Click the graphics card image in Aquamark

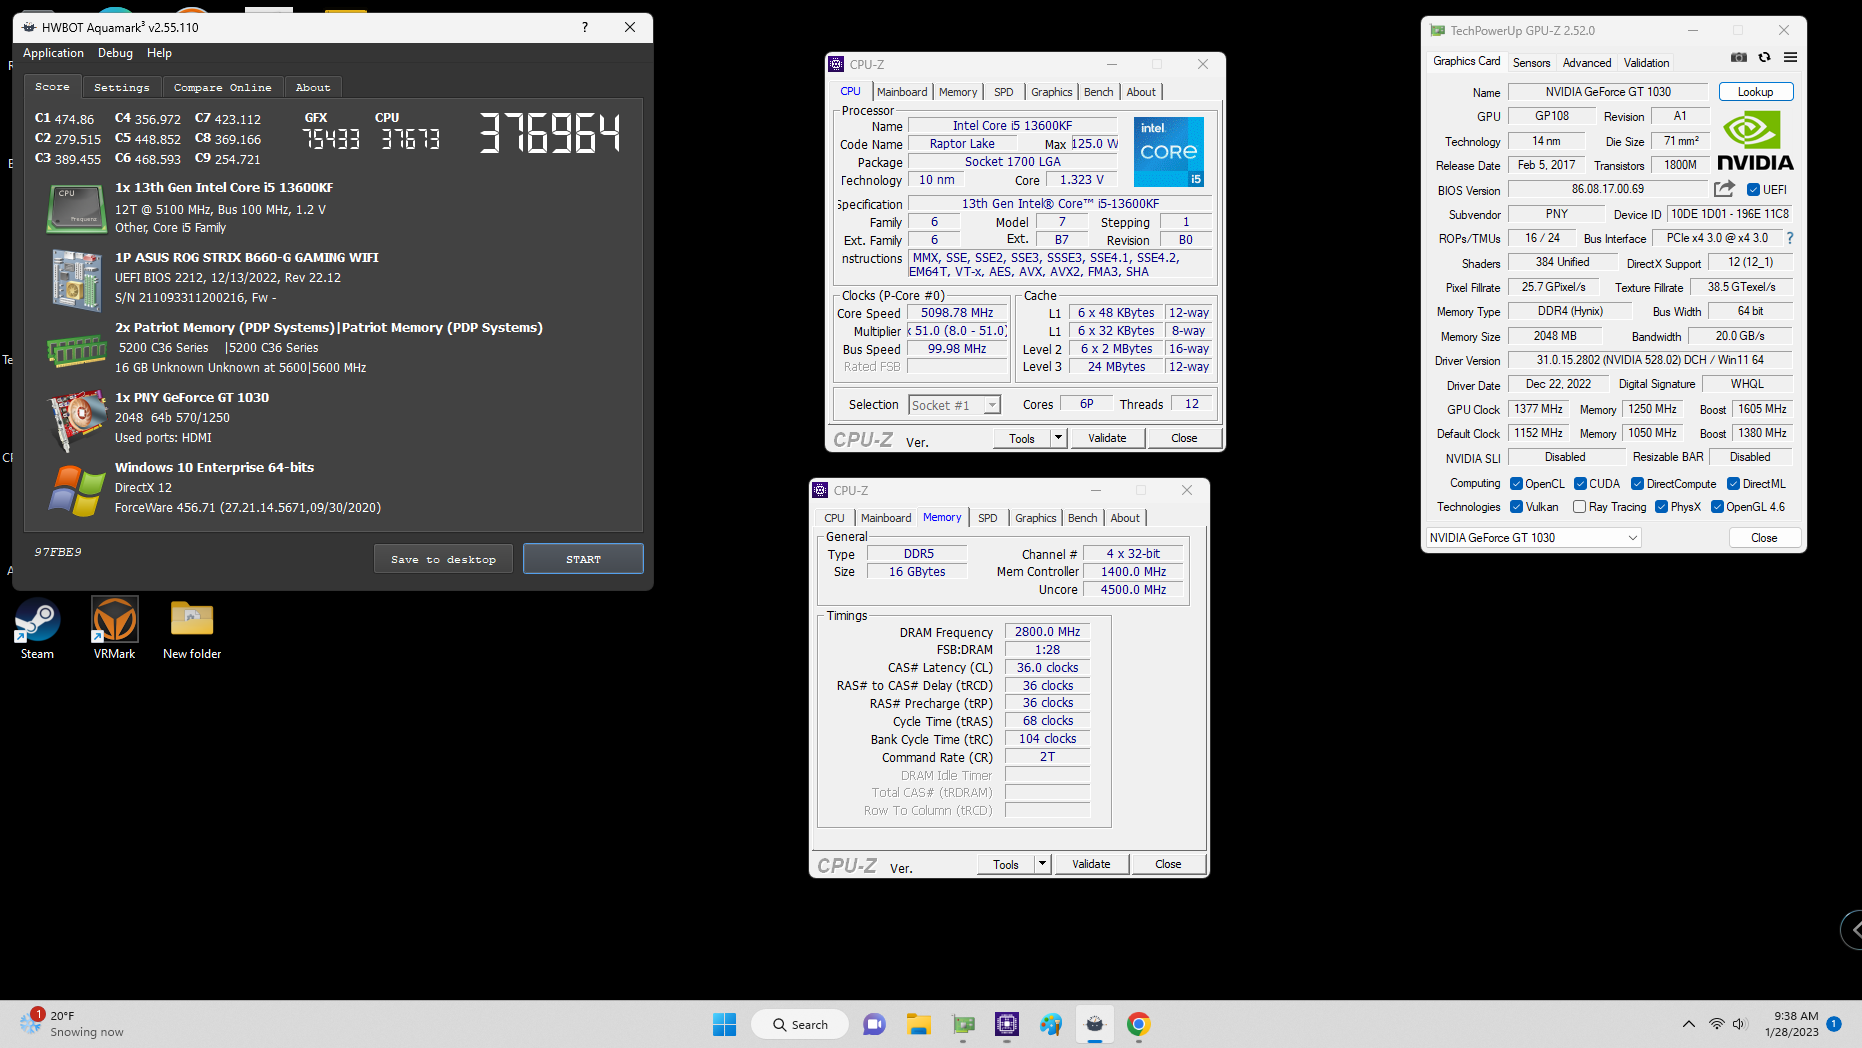tap(77, 420)
